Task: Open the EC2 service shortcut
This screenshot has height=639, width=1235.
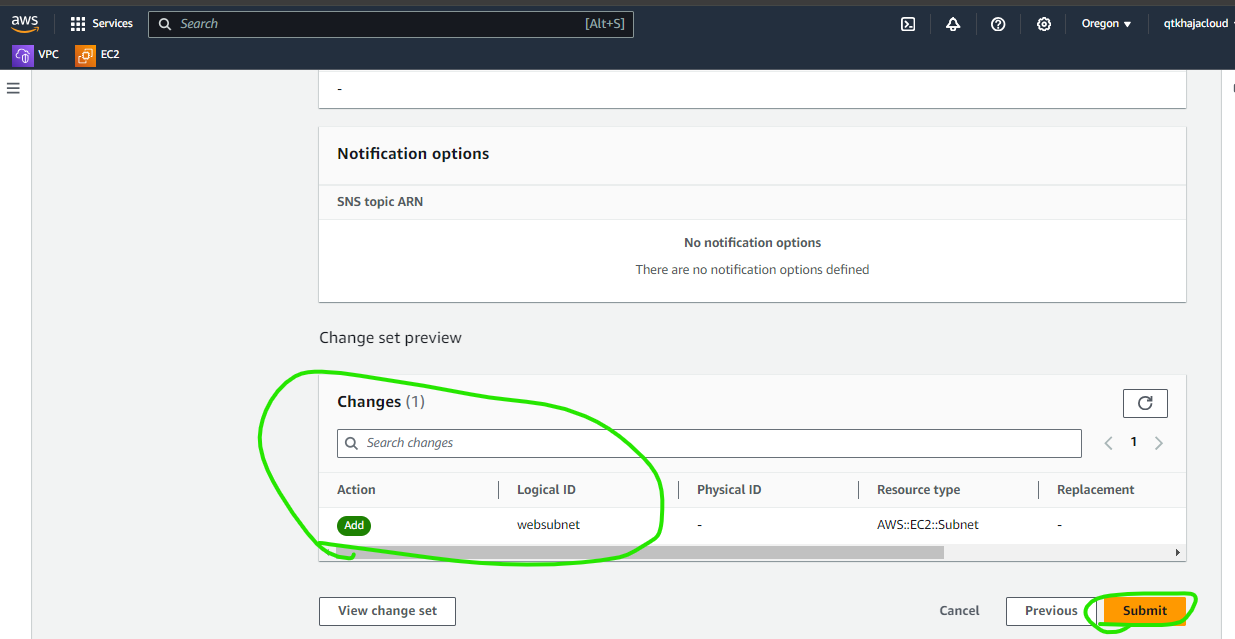Action: click(98, 55)
